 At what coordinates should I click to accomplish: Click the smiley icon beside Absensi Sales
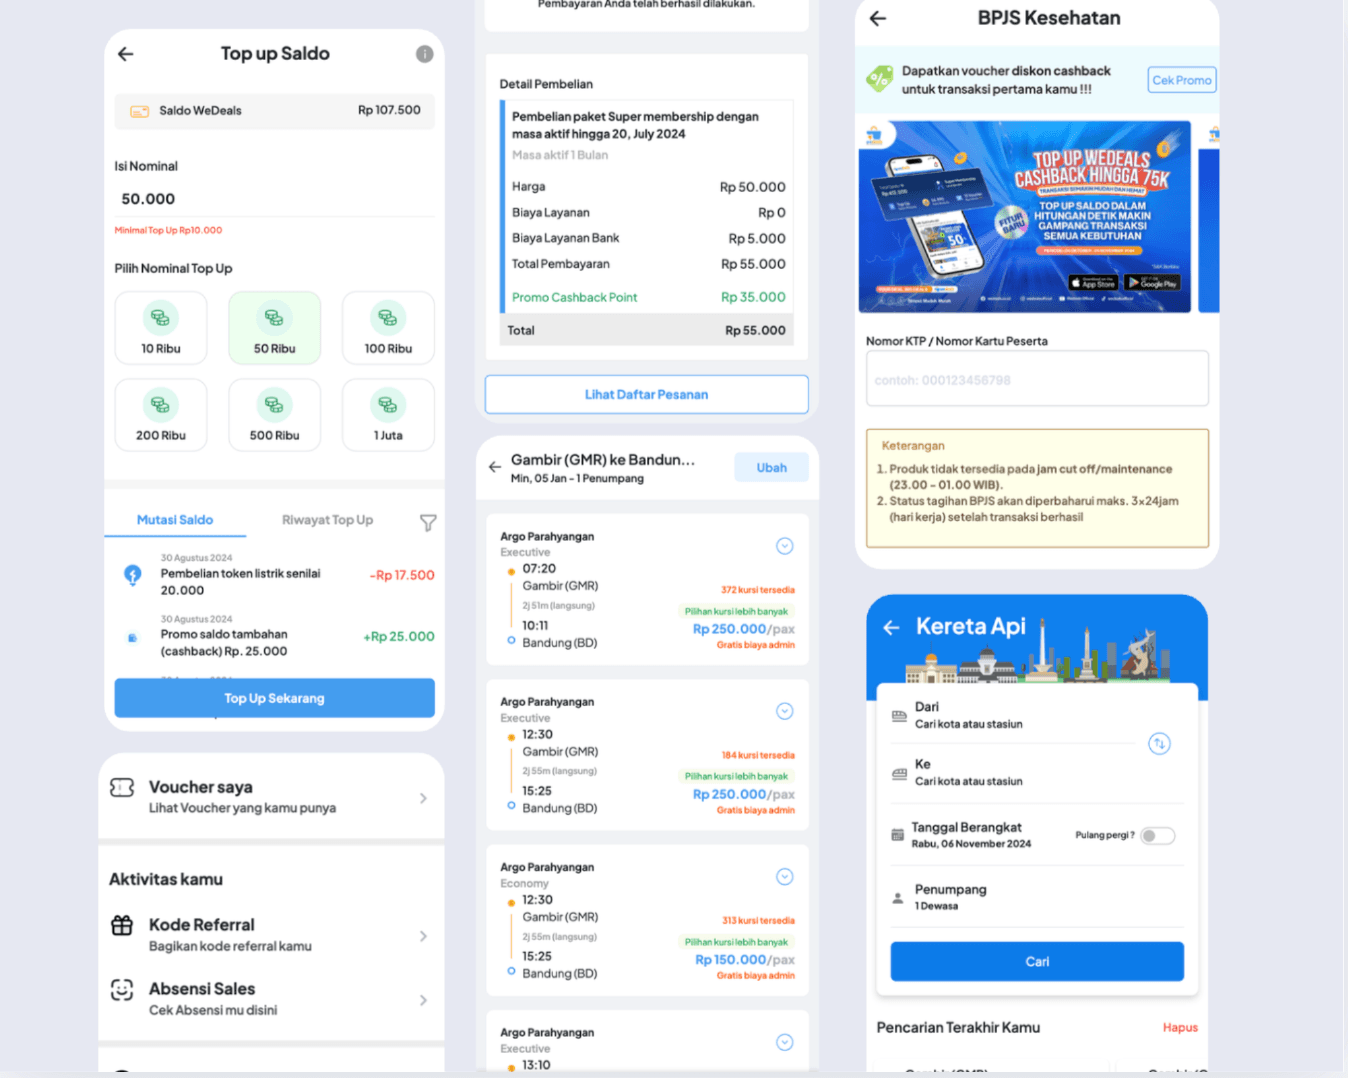122,989
